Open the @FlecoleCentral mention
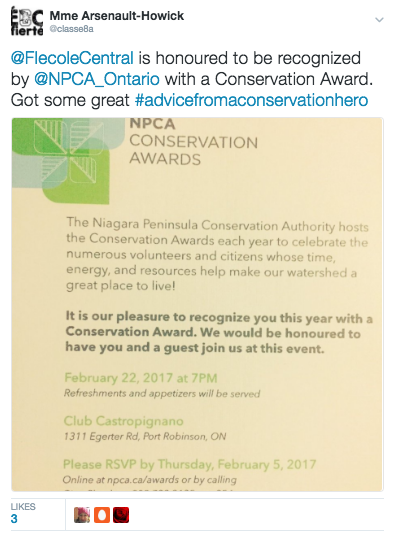398x534 pixels. coord(72,58)
